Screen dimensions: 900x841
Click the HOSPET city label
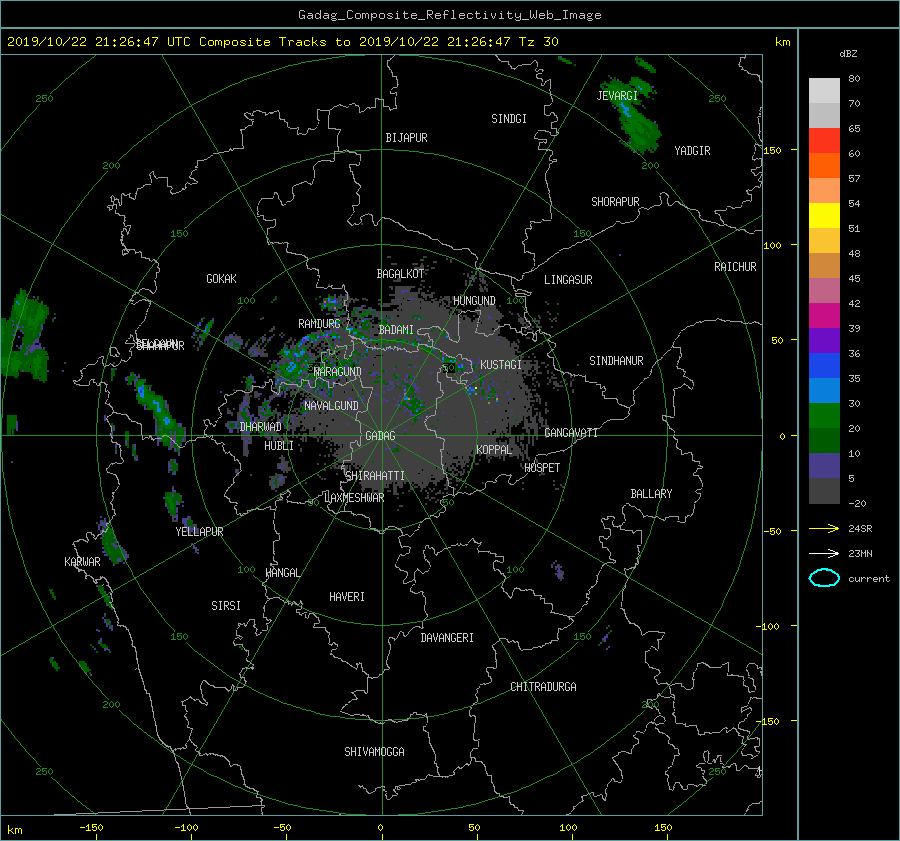coord(542,468)
